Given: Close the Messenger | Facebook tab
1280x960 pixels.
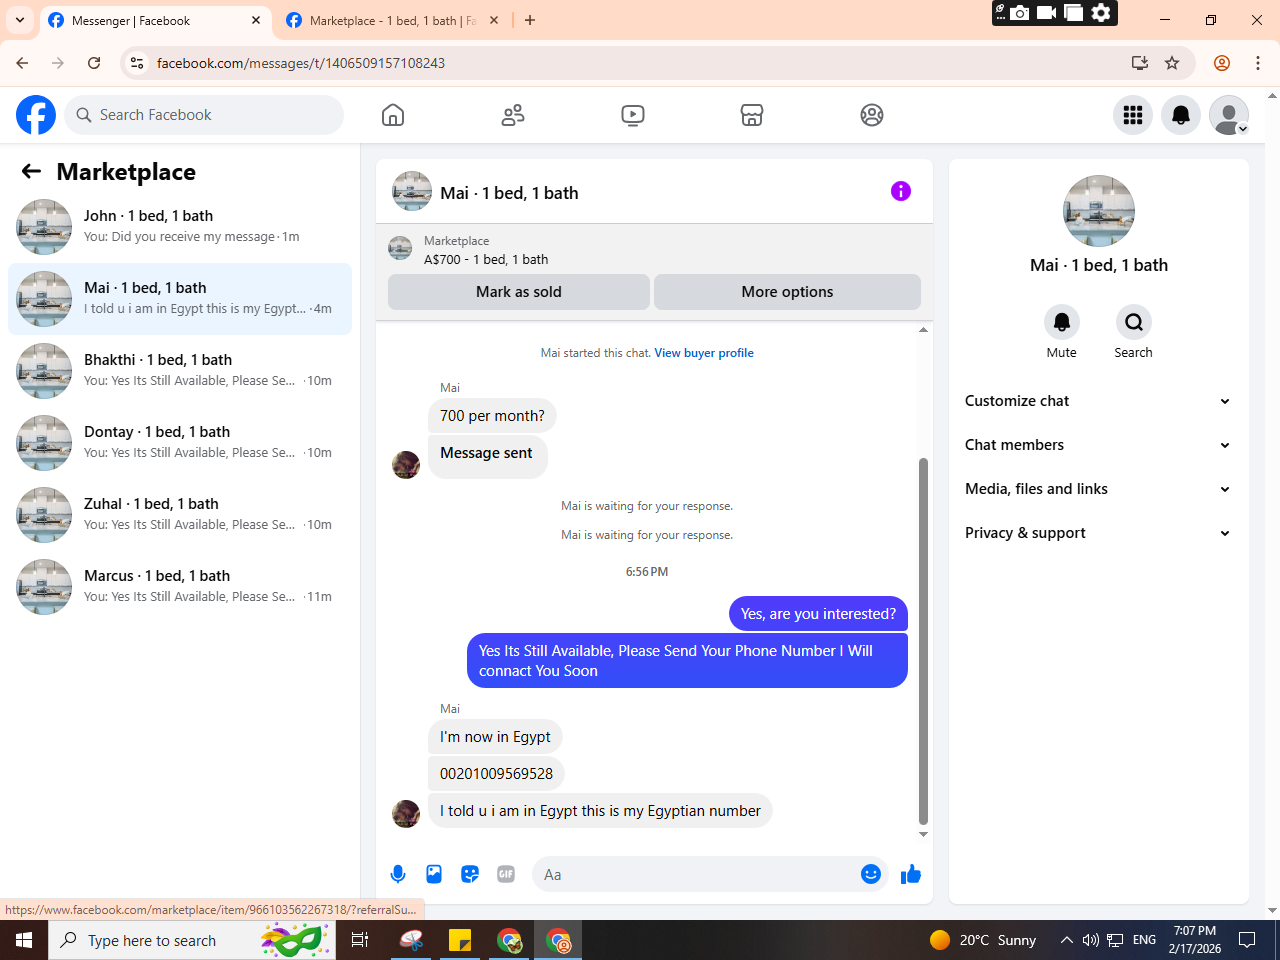Looking at the screenshot, I should (x=256, y=20).
